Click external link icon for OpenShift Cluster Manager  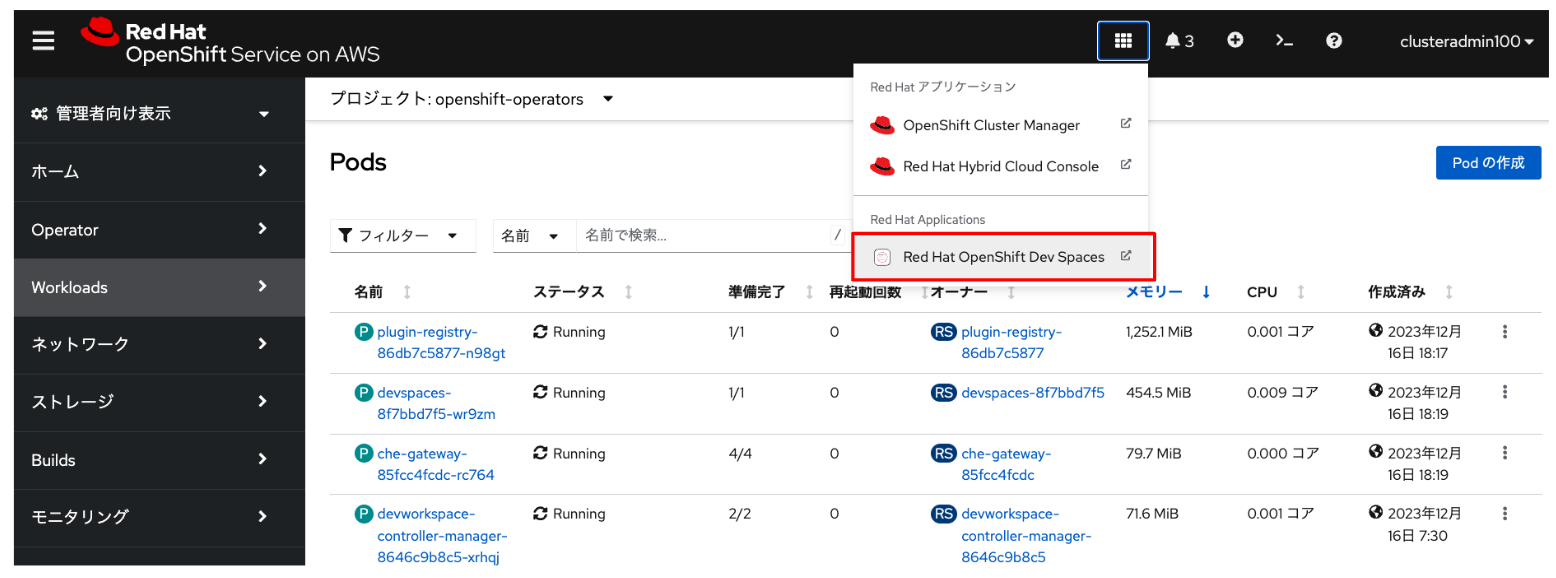[x=1125, y=124]
